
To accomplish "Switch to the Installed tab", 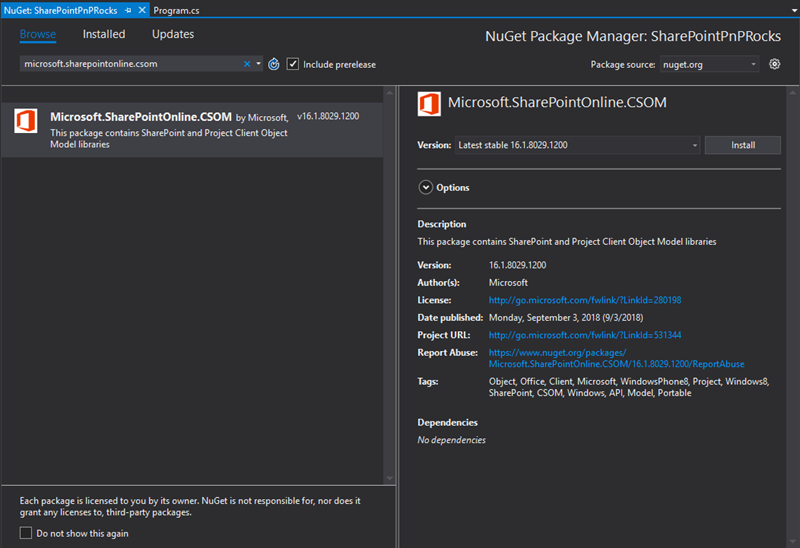I will coord(104,34).
